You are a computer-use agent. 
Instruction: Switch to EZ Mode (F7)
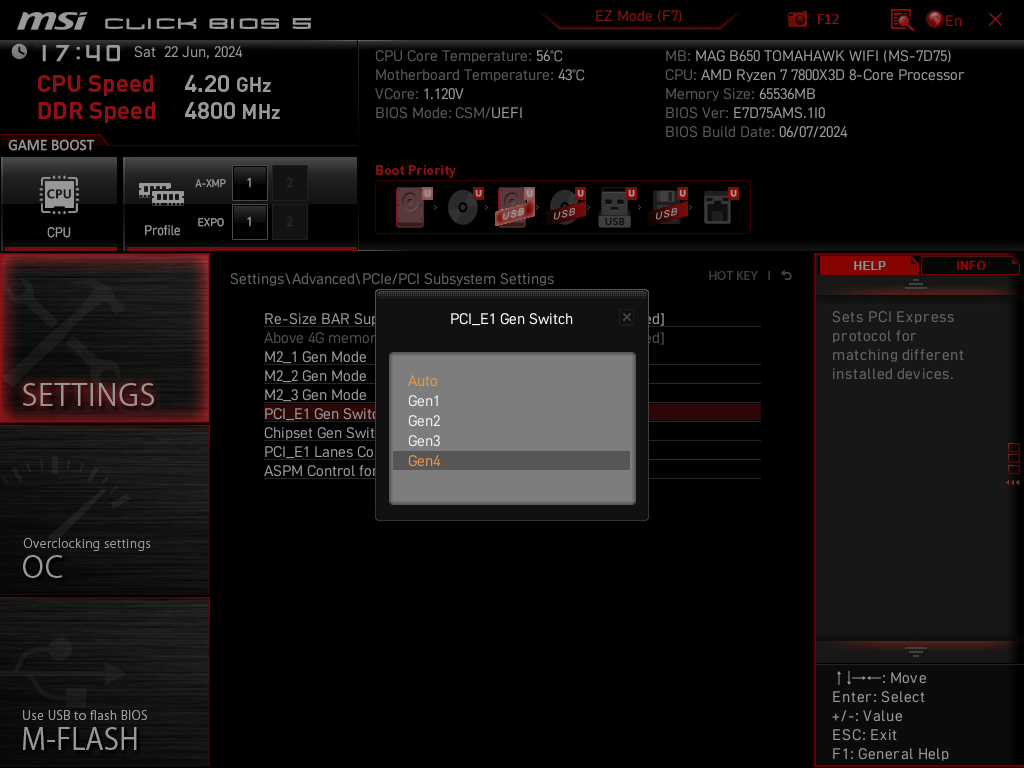(638, 16)
